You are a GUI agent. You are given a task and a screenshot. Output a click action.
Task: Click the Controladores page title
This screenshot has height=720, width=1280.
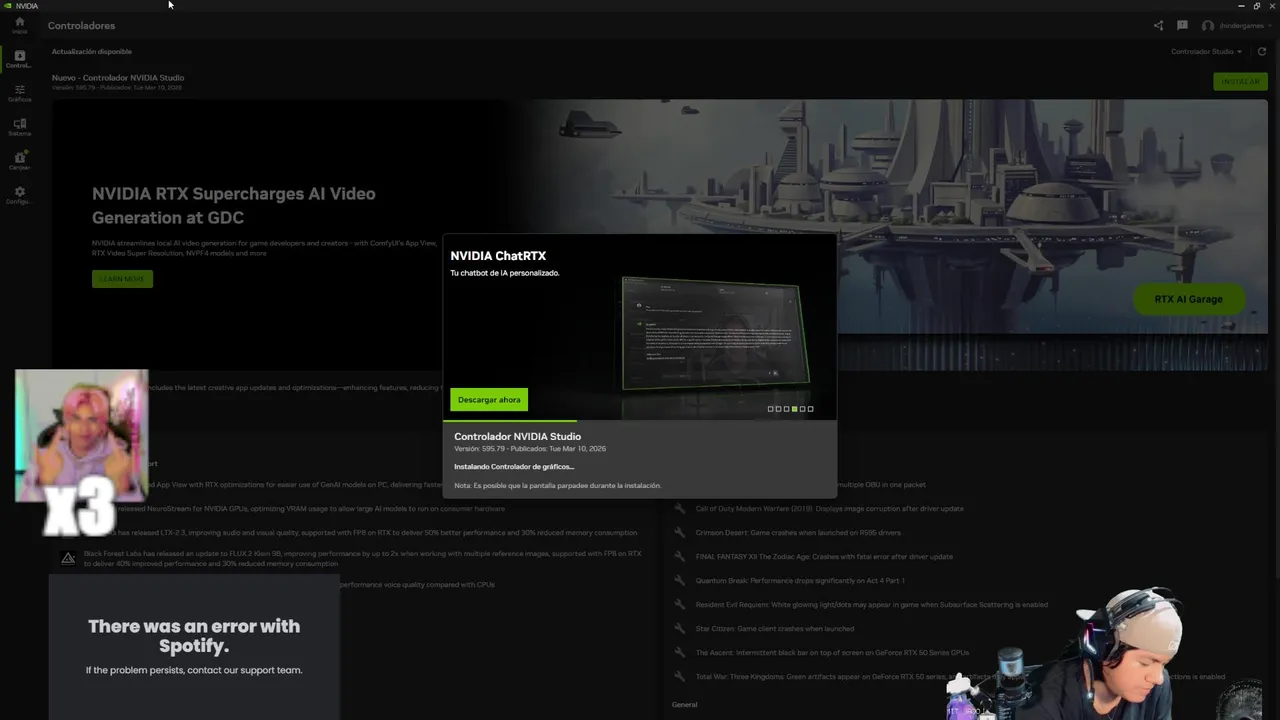(81, 26)
